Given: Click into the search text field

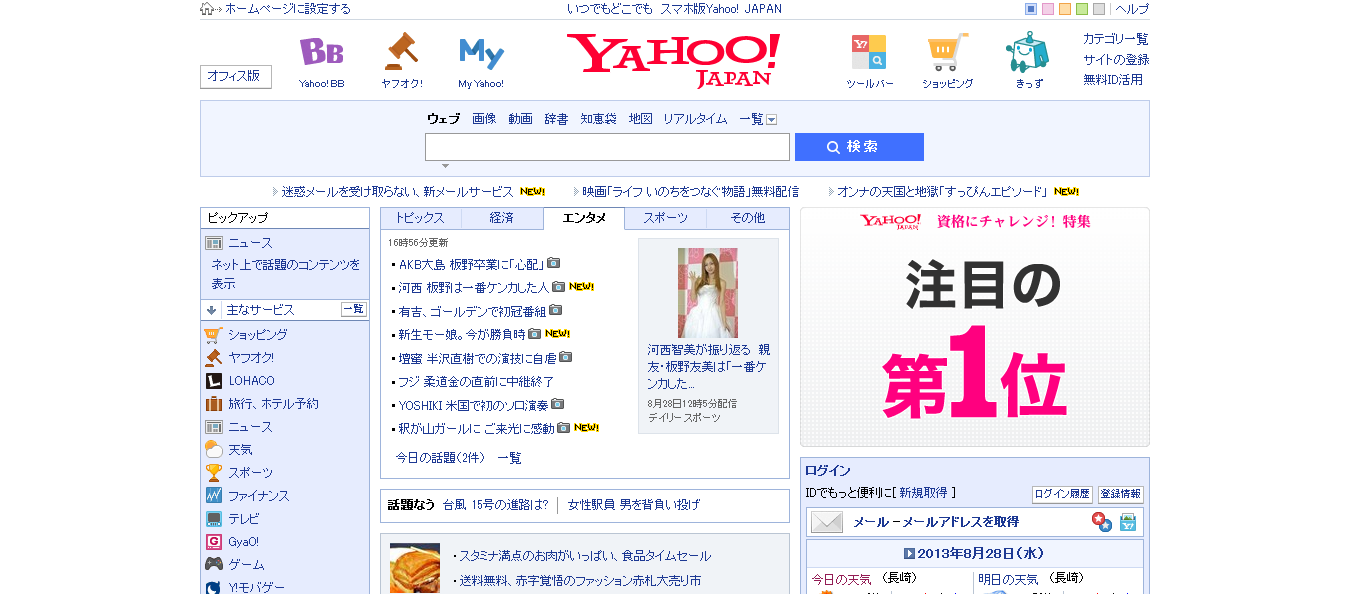Looking at the screenshot, I should point(607,147).
